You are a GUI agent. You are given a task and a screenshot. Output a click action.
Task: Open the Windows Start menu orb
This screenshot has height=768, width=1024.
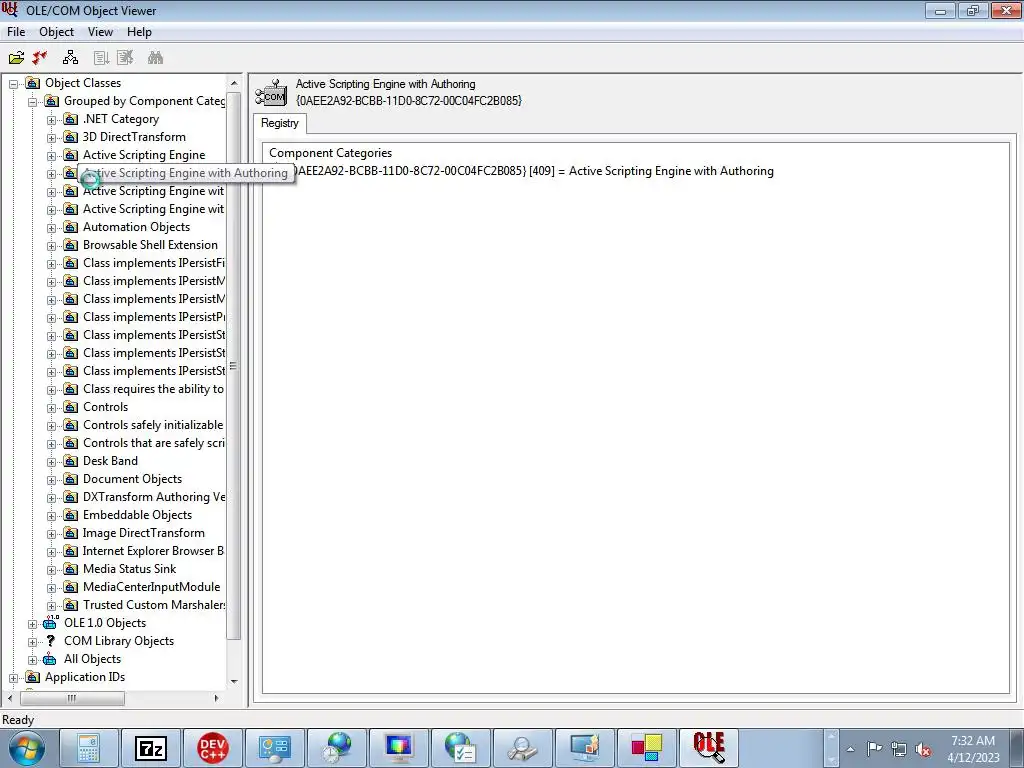27,749
